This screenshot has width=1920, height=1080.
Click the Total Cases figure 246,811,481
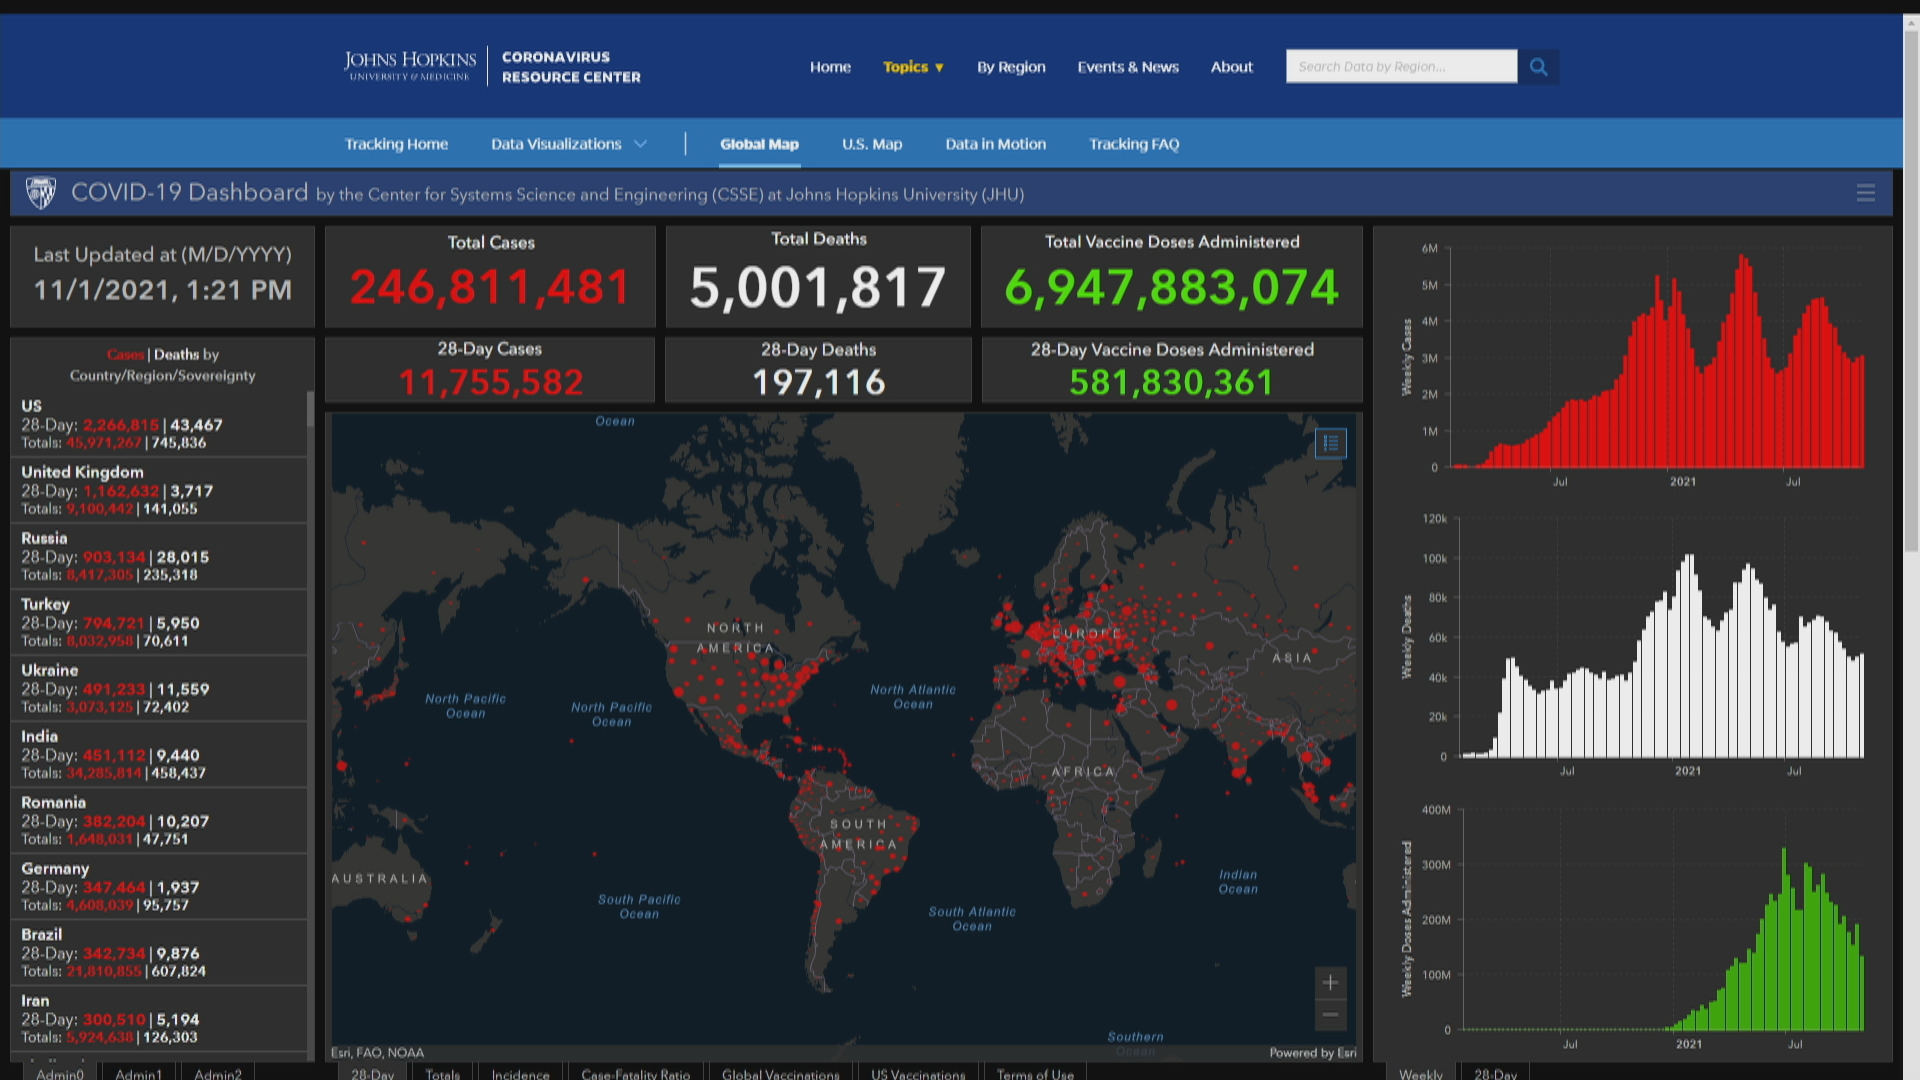[x=490, y=288]
